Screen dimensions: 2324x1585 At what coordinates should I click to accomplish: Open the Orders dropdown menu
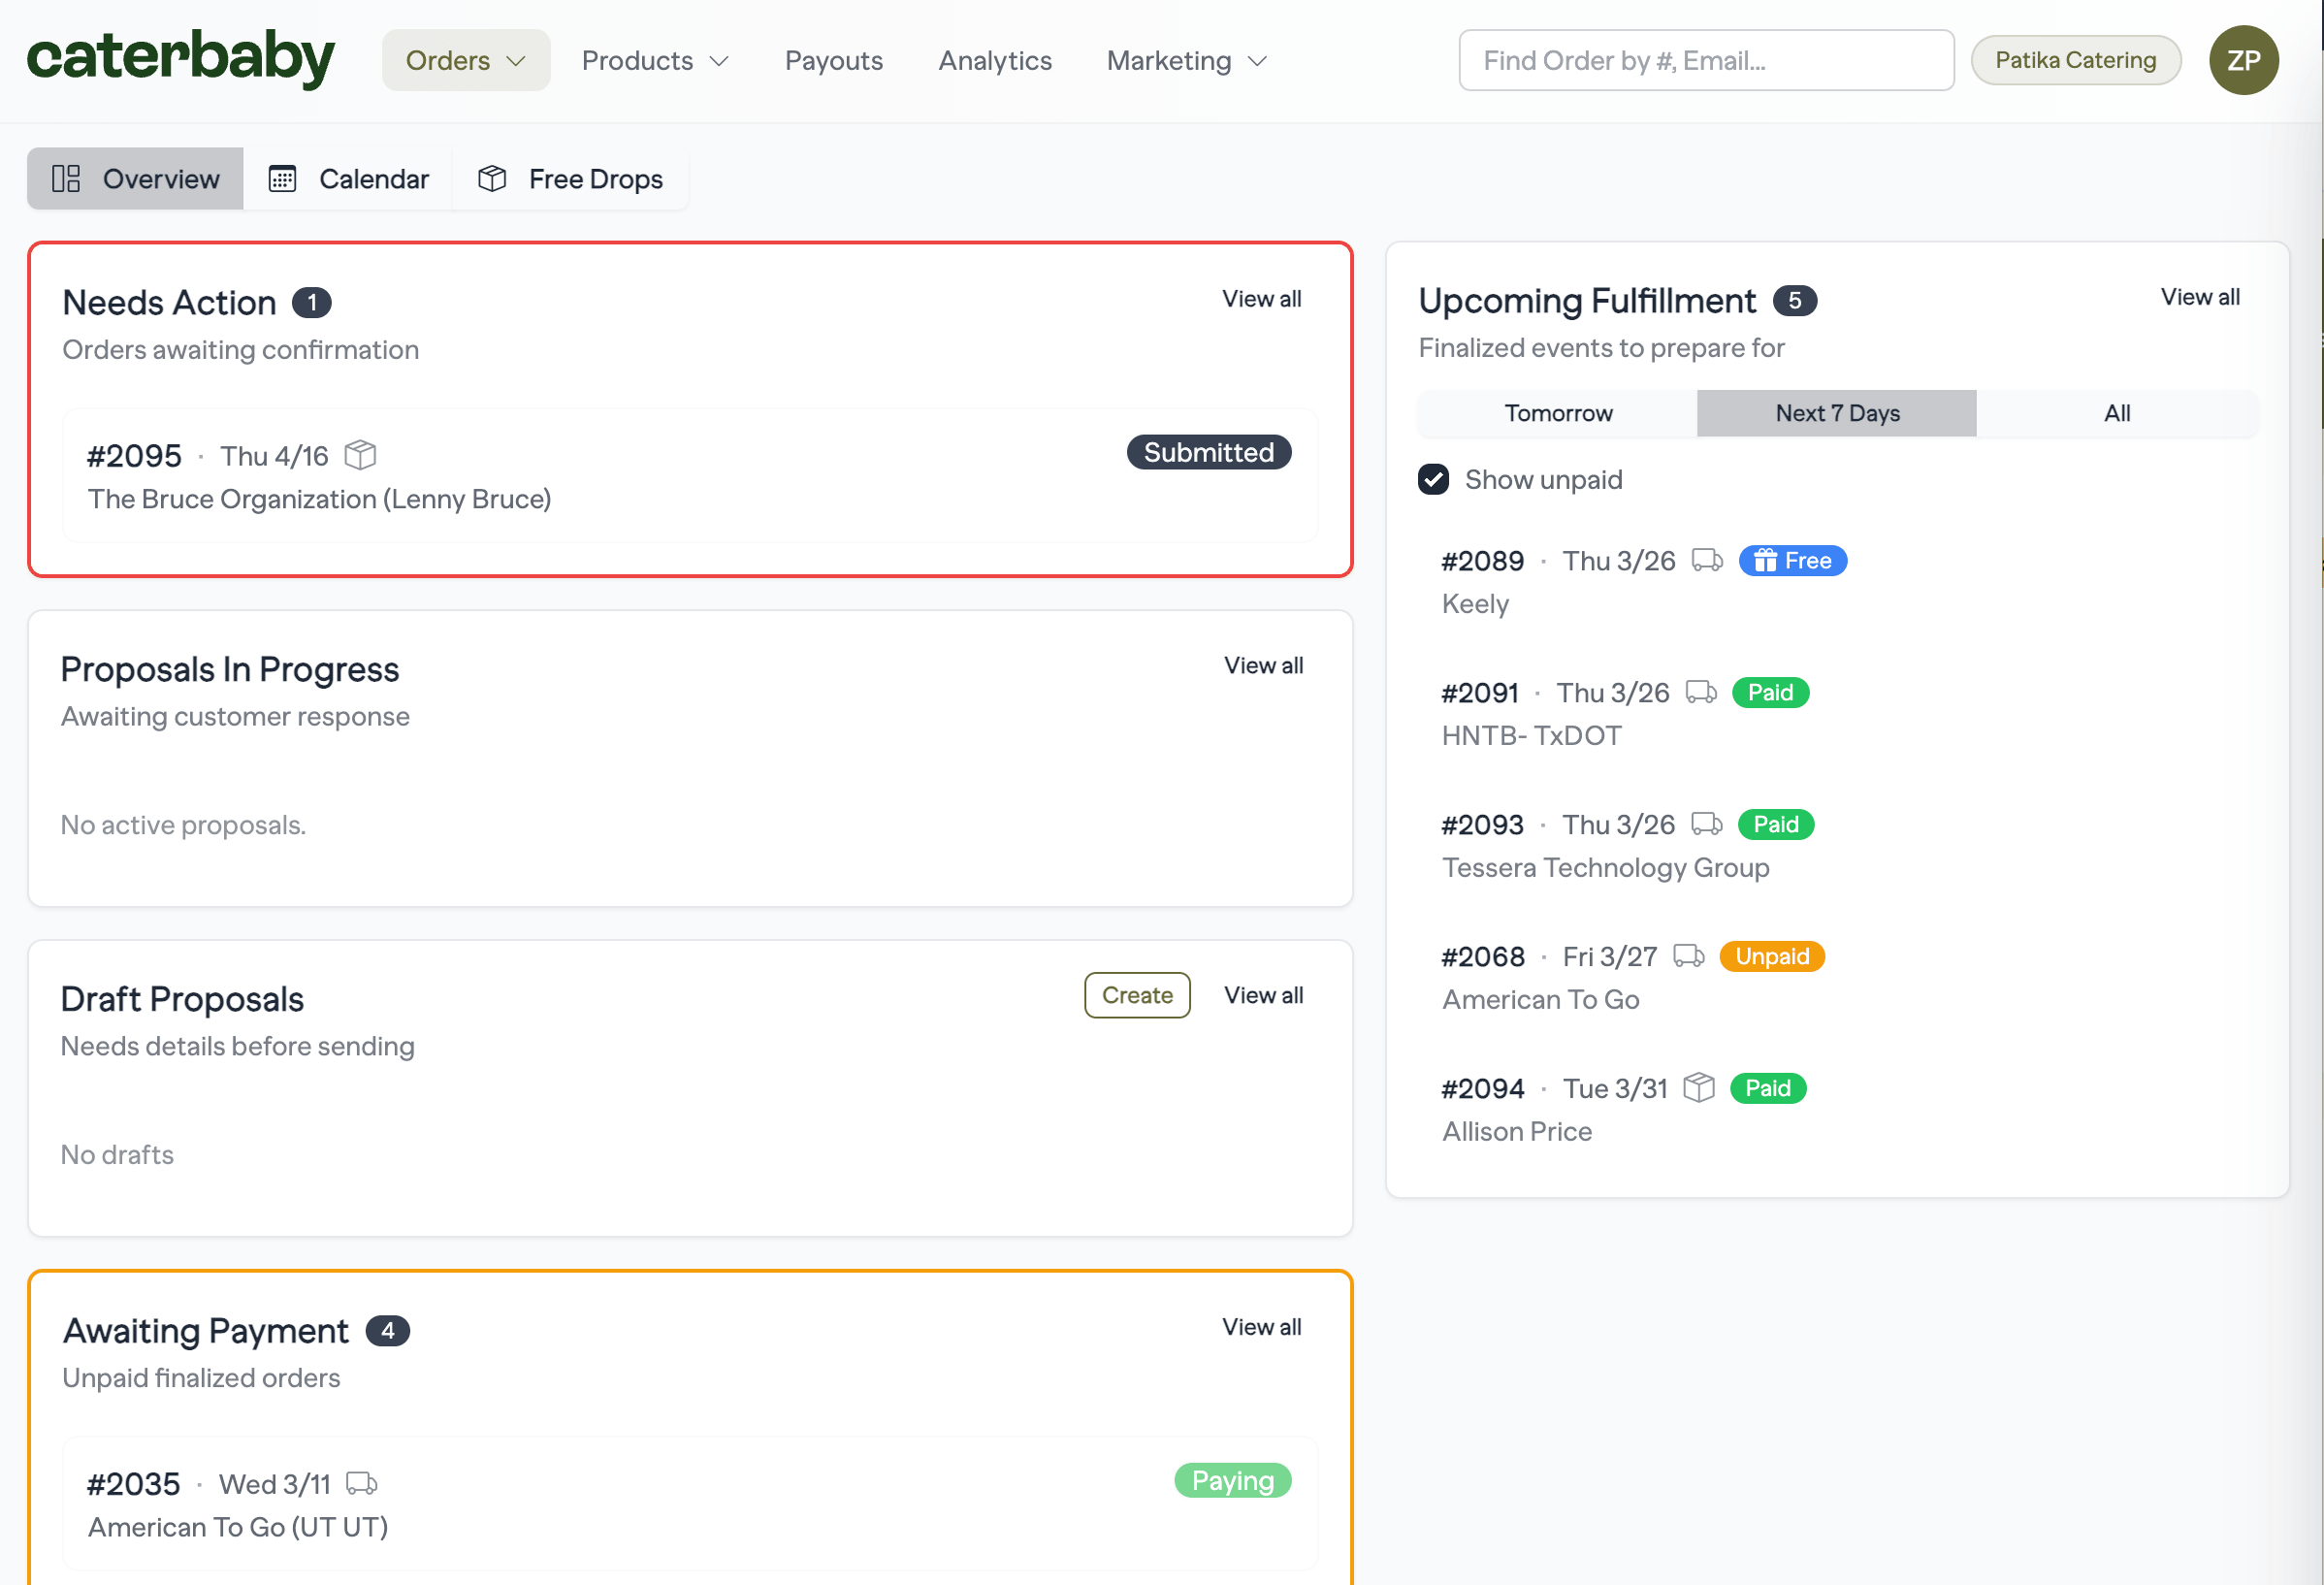(465, 60)
